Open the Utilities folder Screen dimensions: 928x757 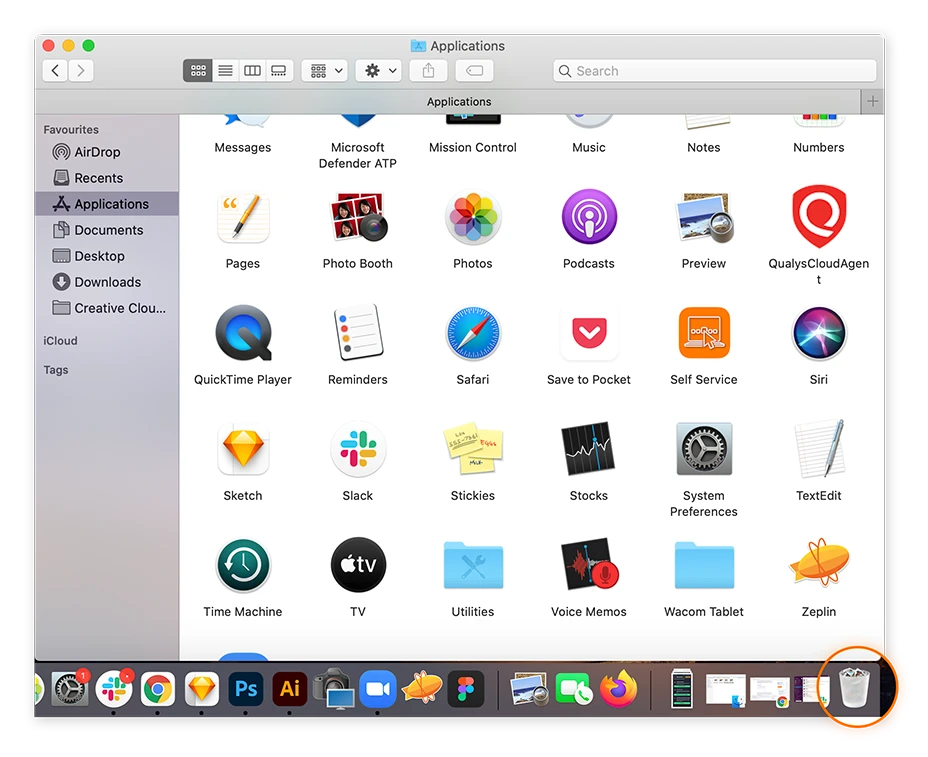pos(472,565)
